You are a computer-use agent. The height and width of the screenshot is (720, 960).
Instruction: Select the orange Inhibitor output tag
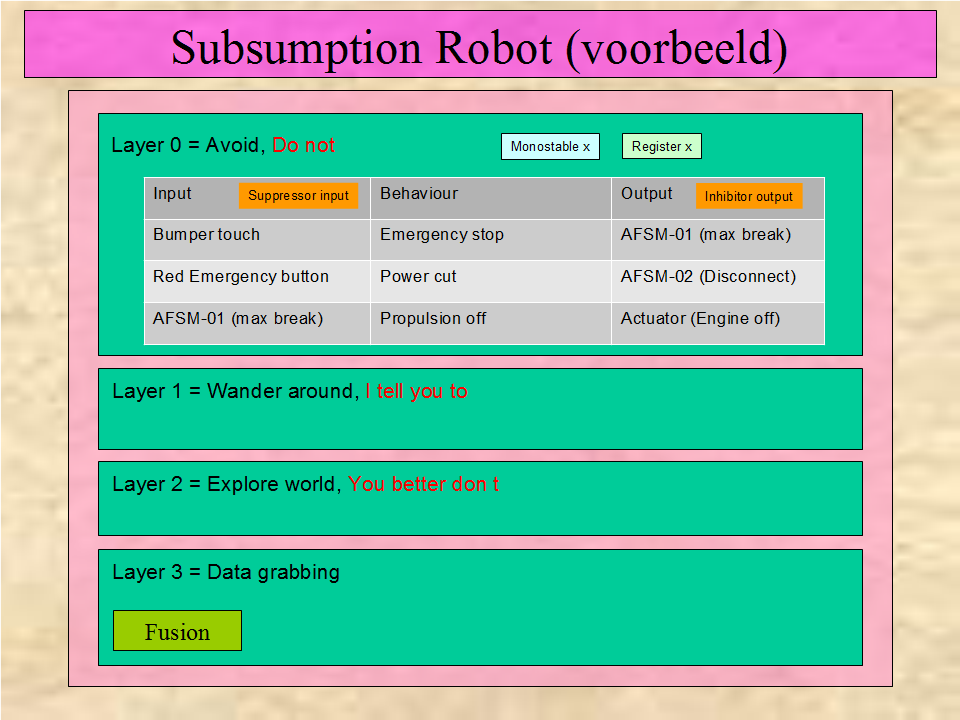[748, 197]
